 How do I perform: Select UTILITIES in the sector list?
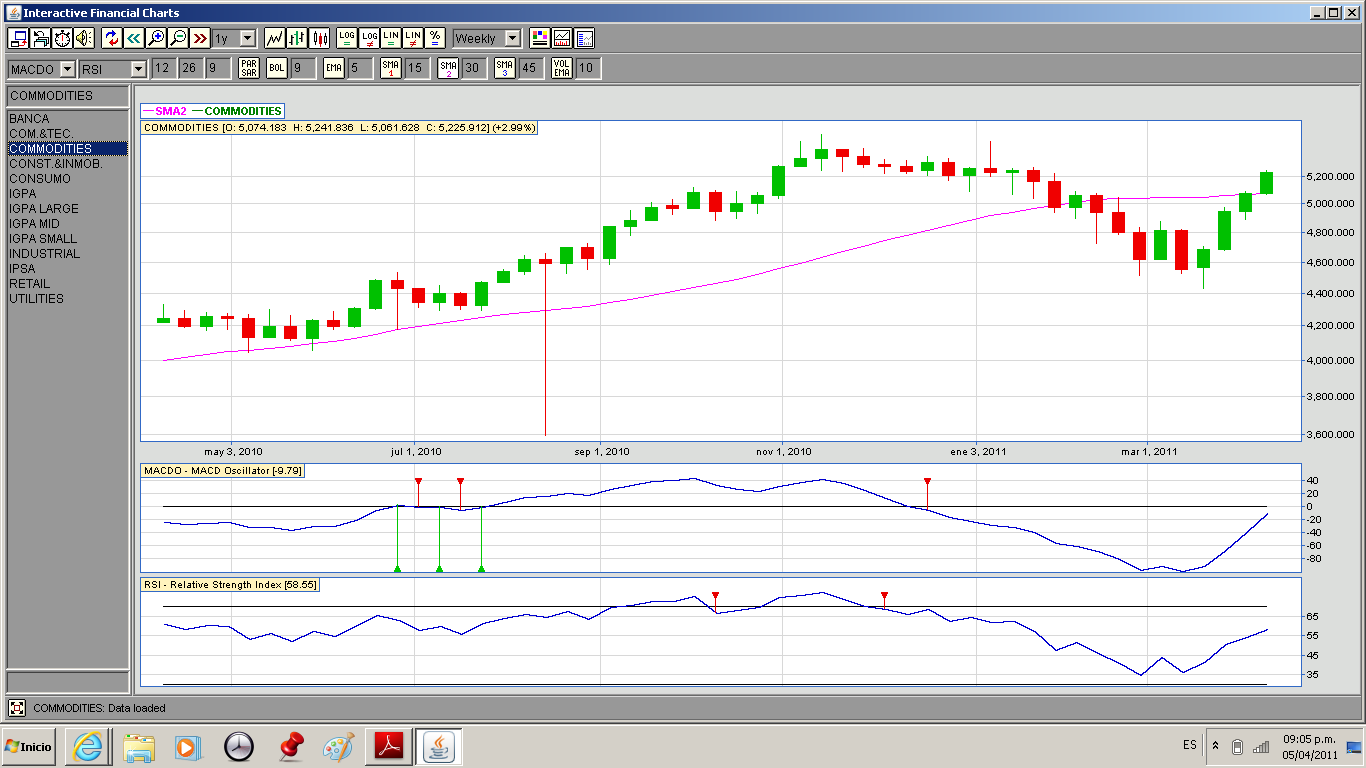pos(36,299)
